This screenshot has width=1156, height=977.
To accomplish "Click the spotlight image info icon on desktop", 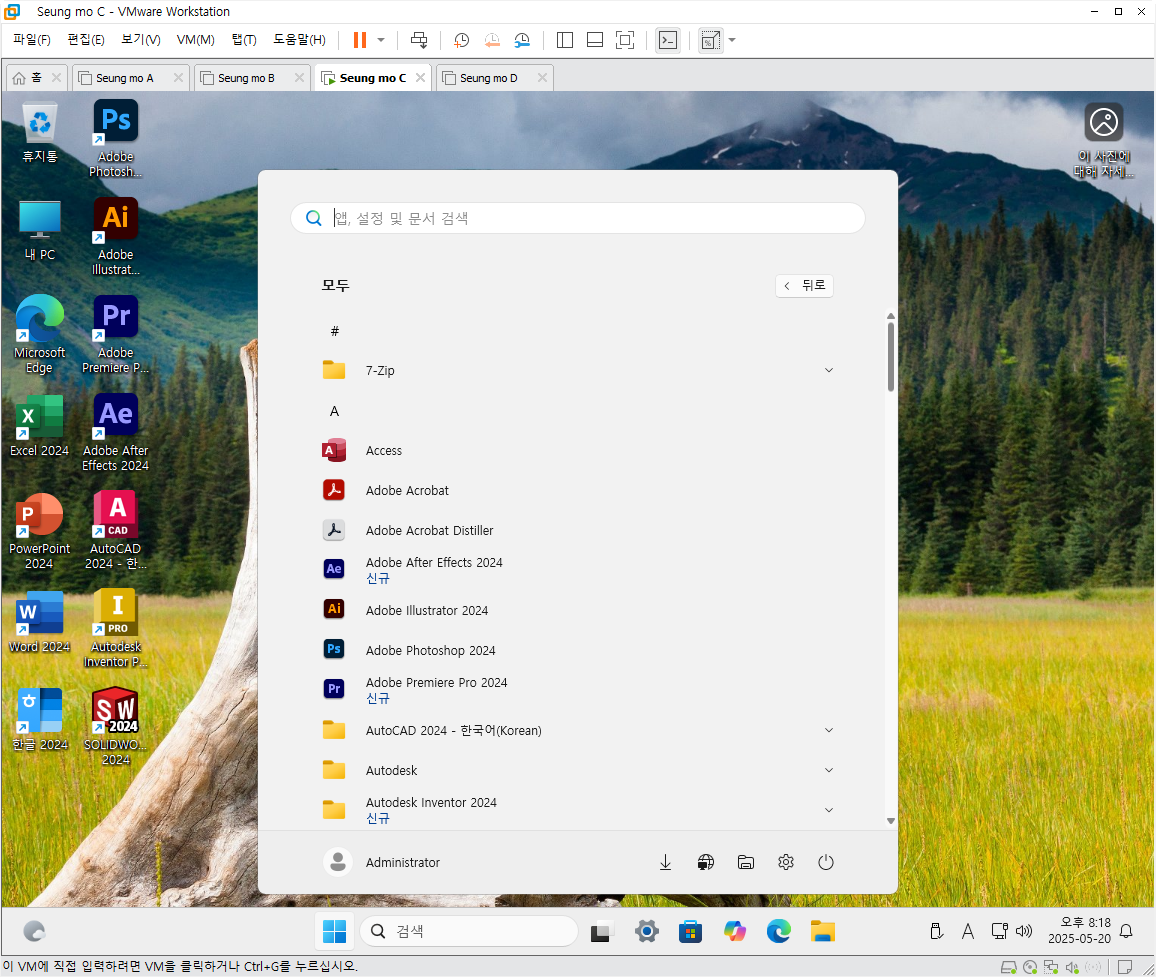I will click(x=1104, y=140).
